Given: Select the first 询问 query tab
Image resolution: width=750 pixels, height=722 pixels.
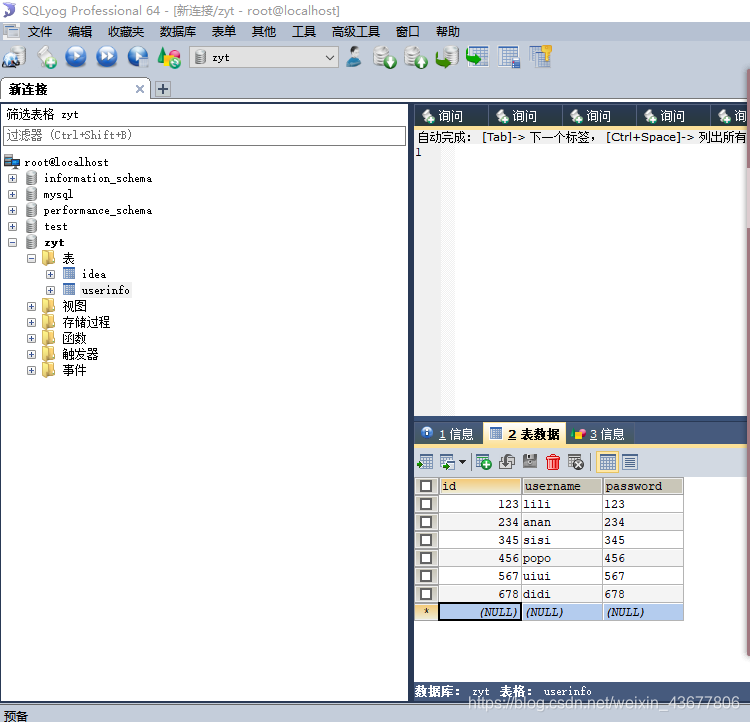Looking at the screenshot, I should point(451,116).
